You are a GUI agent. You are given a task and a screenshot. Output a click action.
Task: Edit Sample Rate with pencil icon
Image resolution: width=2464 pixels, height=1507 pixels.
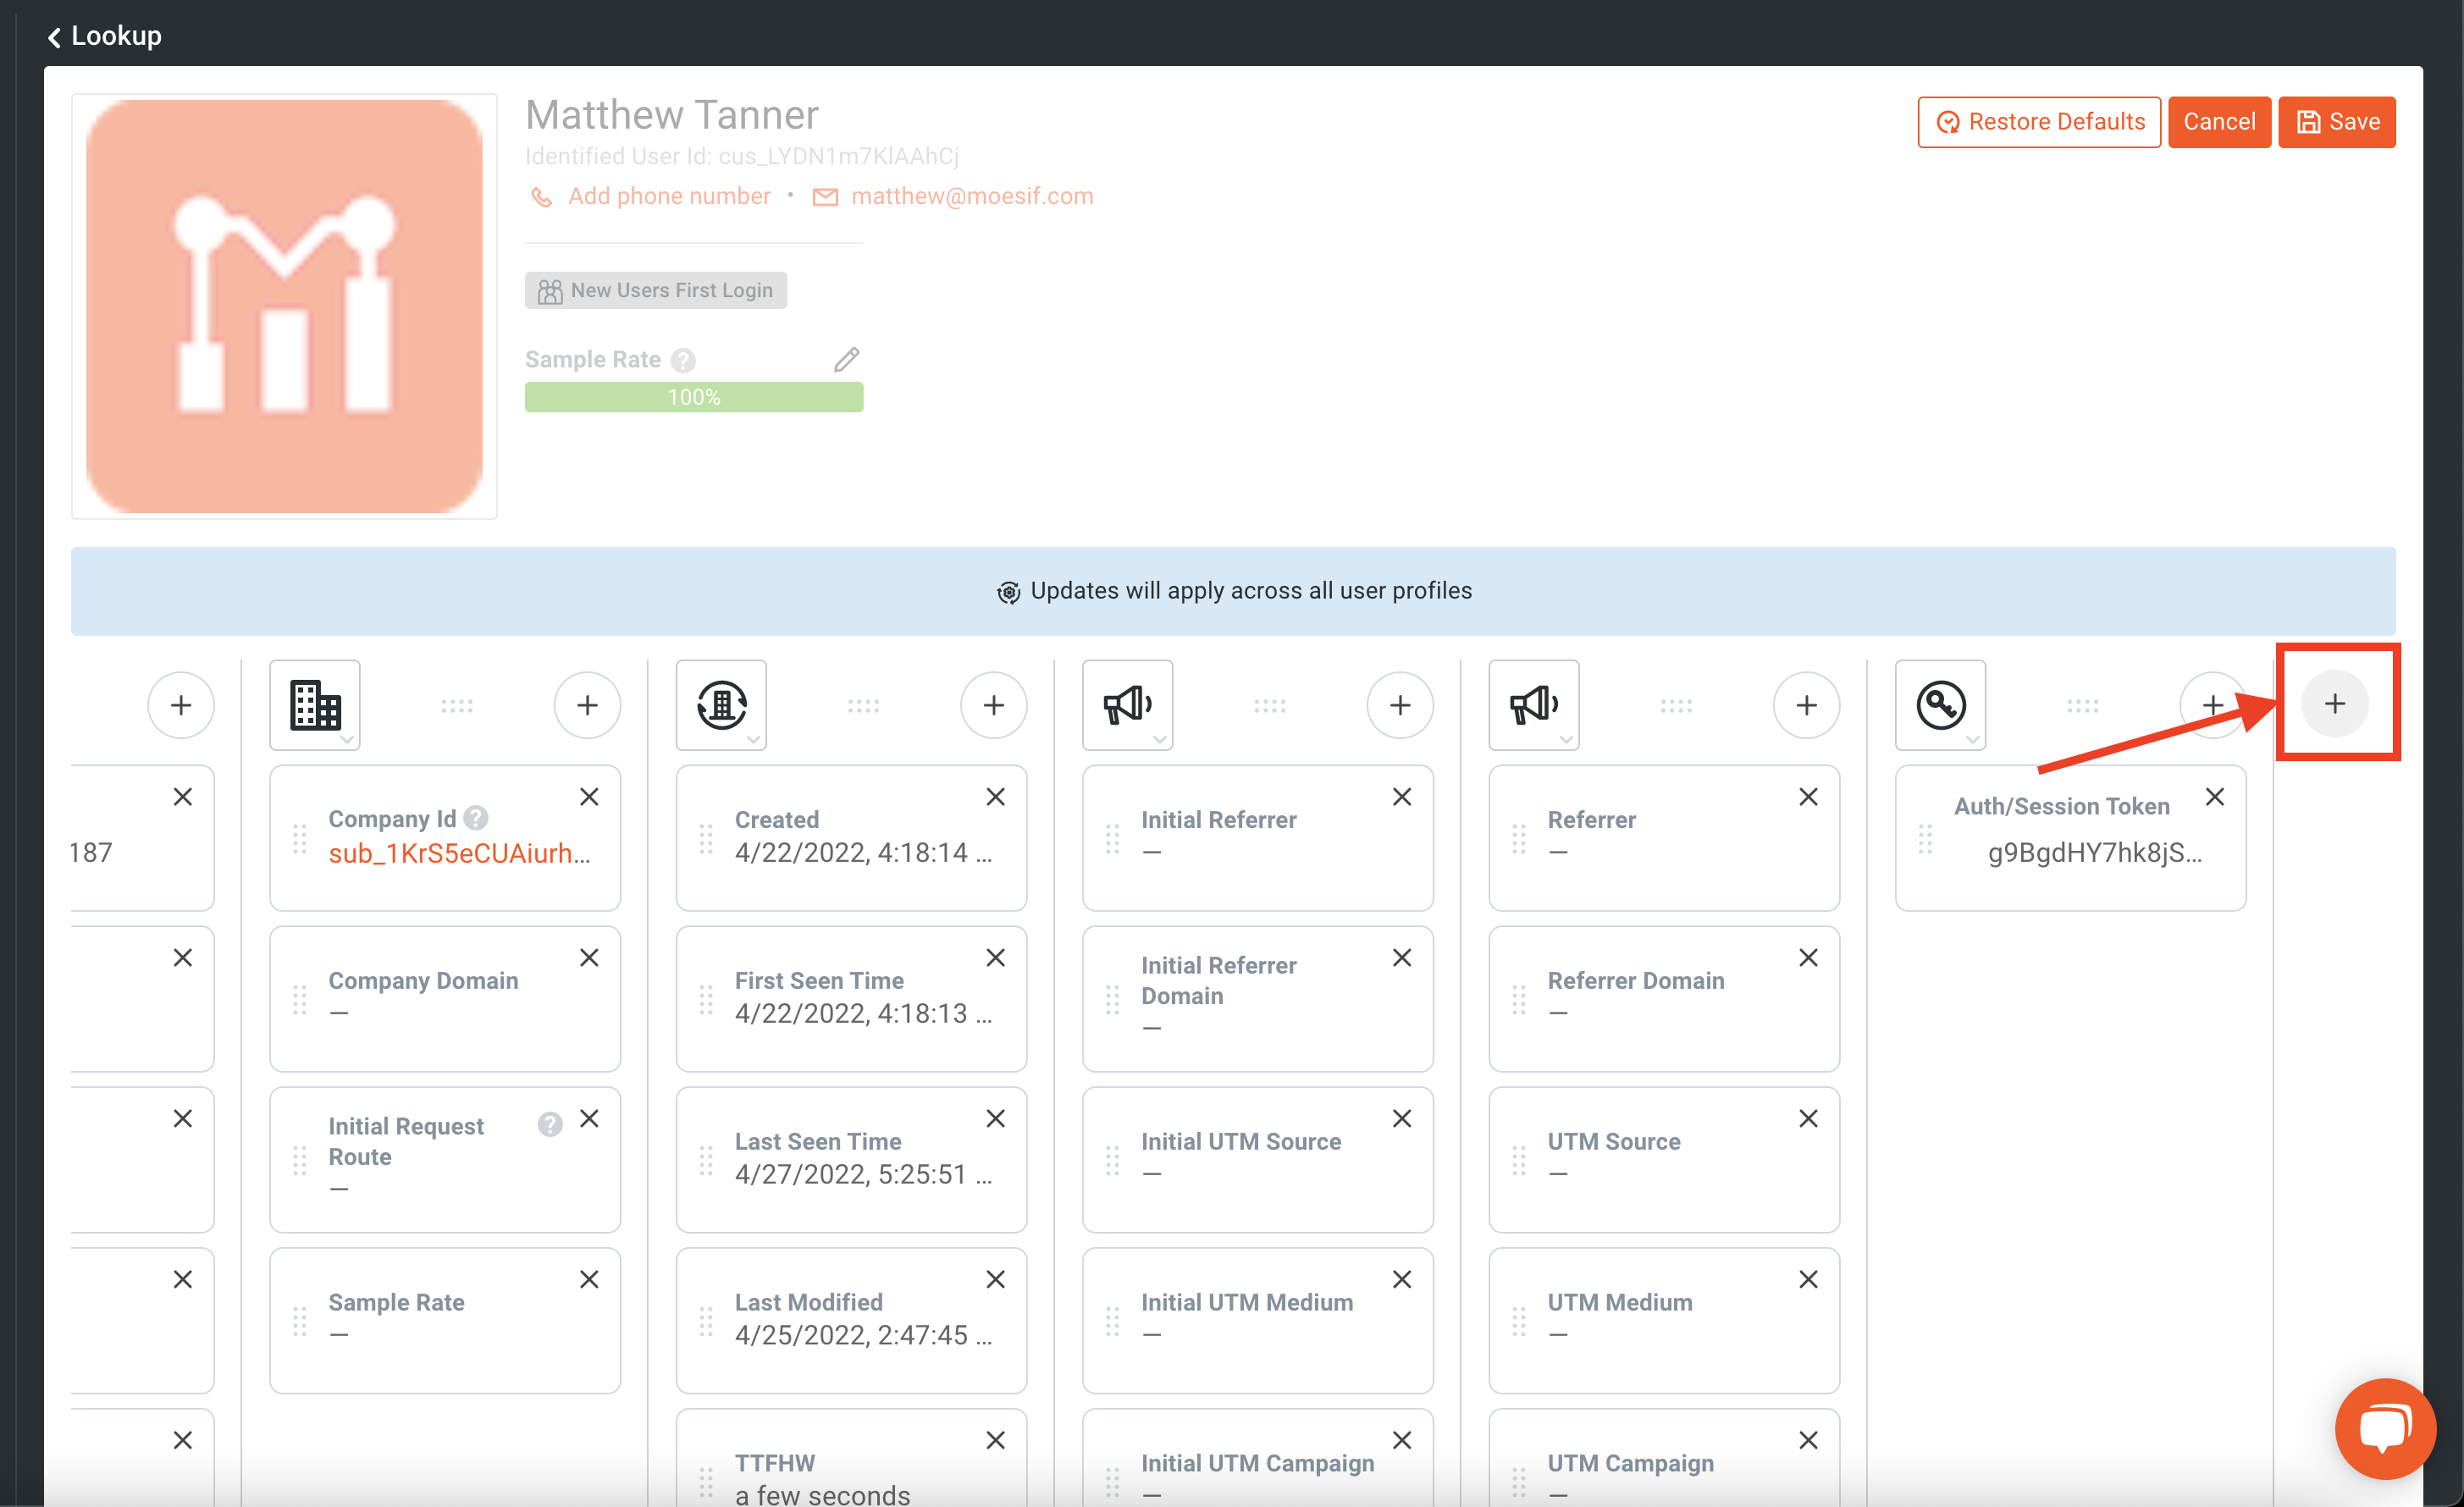point(846,359)
